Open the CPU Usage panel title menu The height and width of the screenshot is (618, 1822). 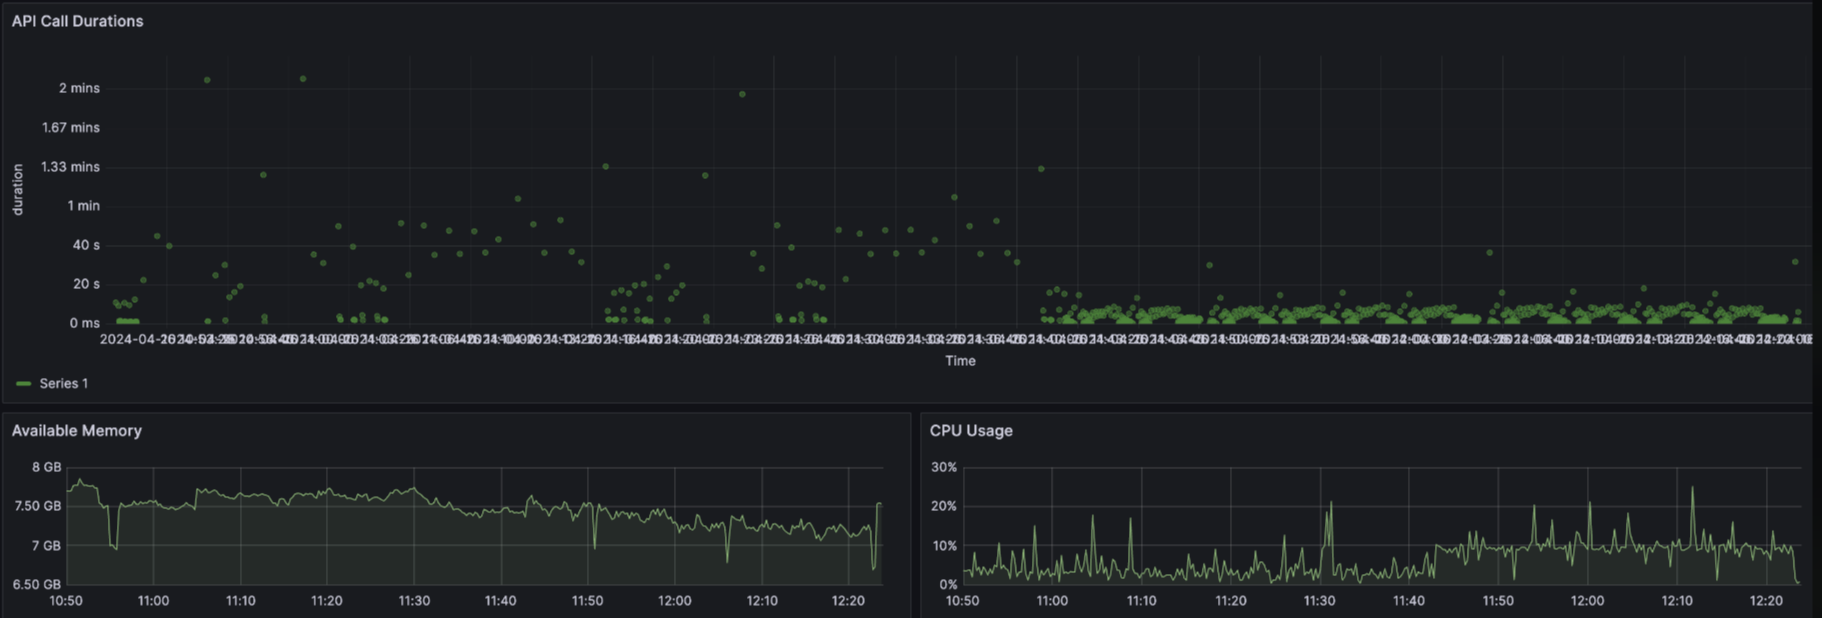pyautogui.click(x=971, y=431)
